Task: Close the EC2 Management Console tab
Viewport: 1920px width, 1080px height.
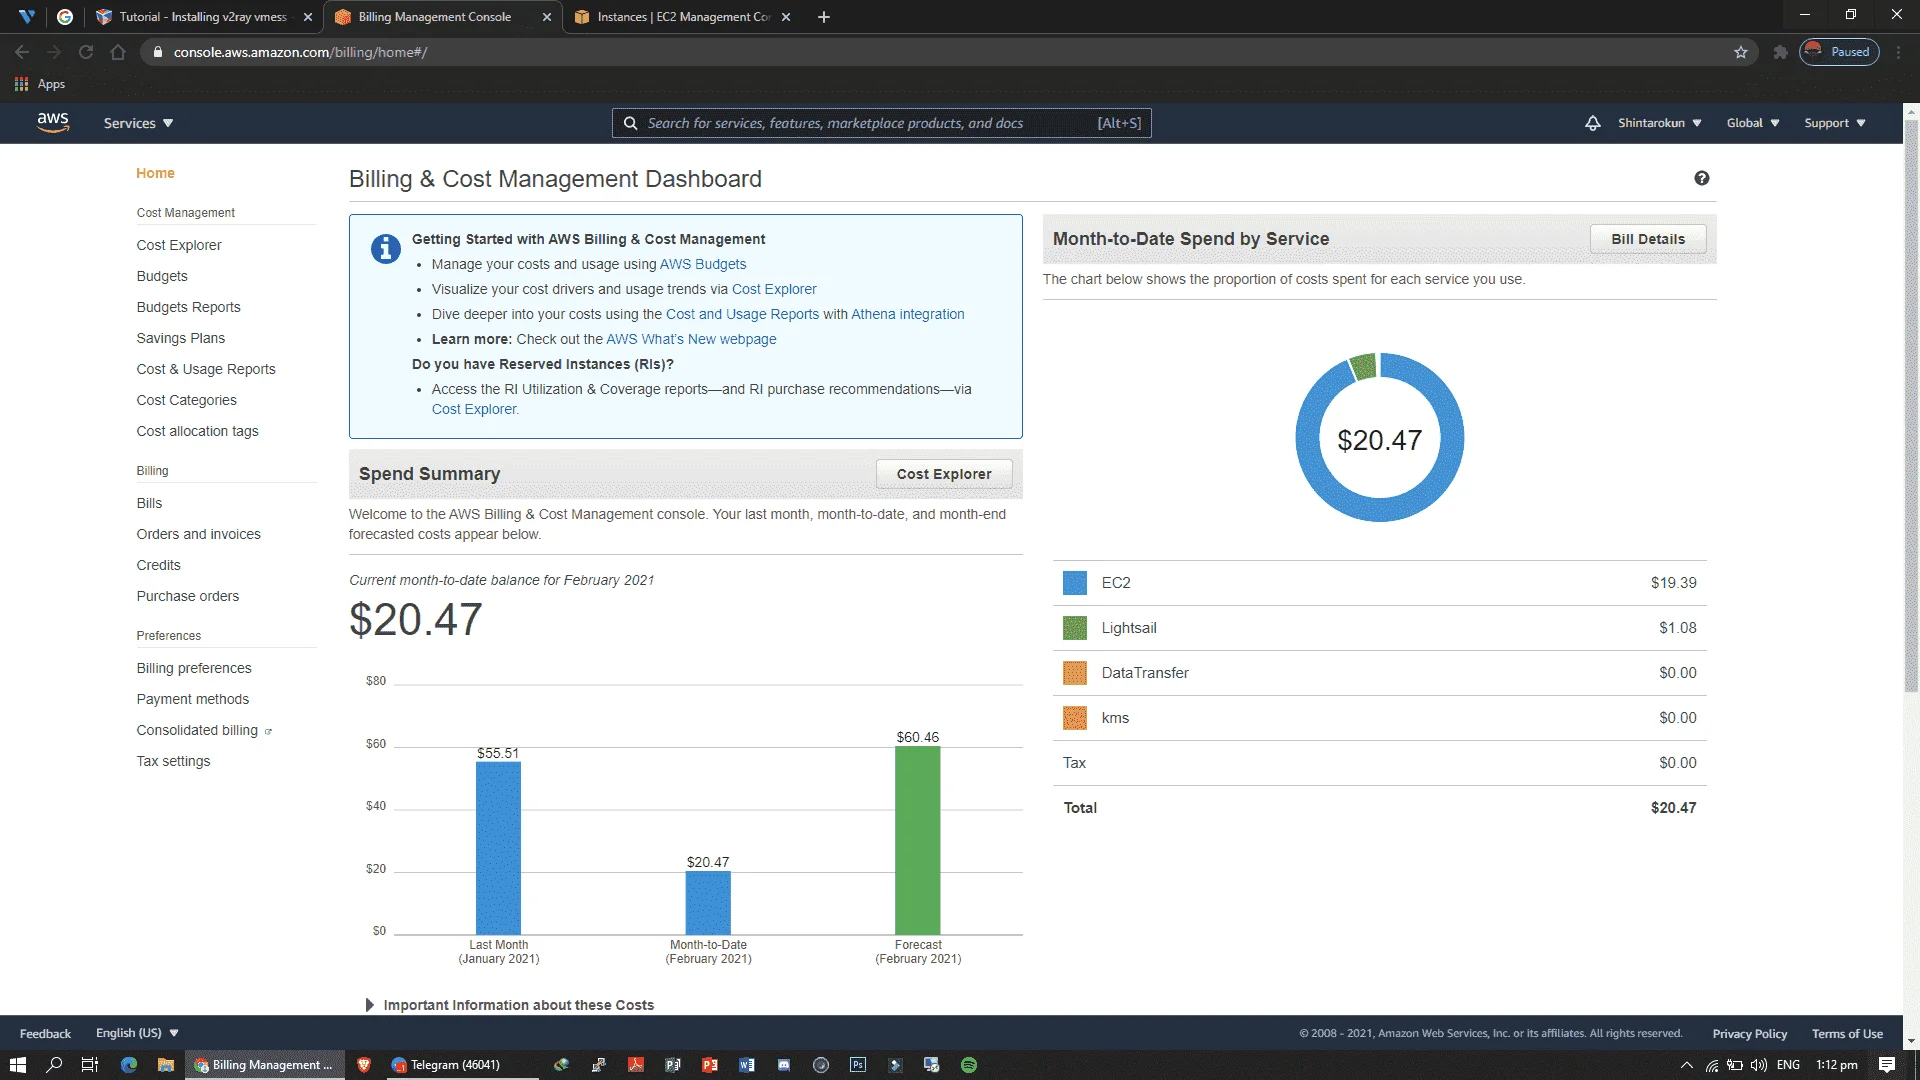Action: (786, 17)
